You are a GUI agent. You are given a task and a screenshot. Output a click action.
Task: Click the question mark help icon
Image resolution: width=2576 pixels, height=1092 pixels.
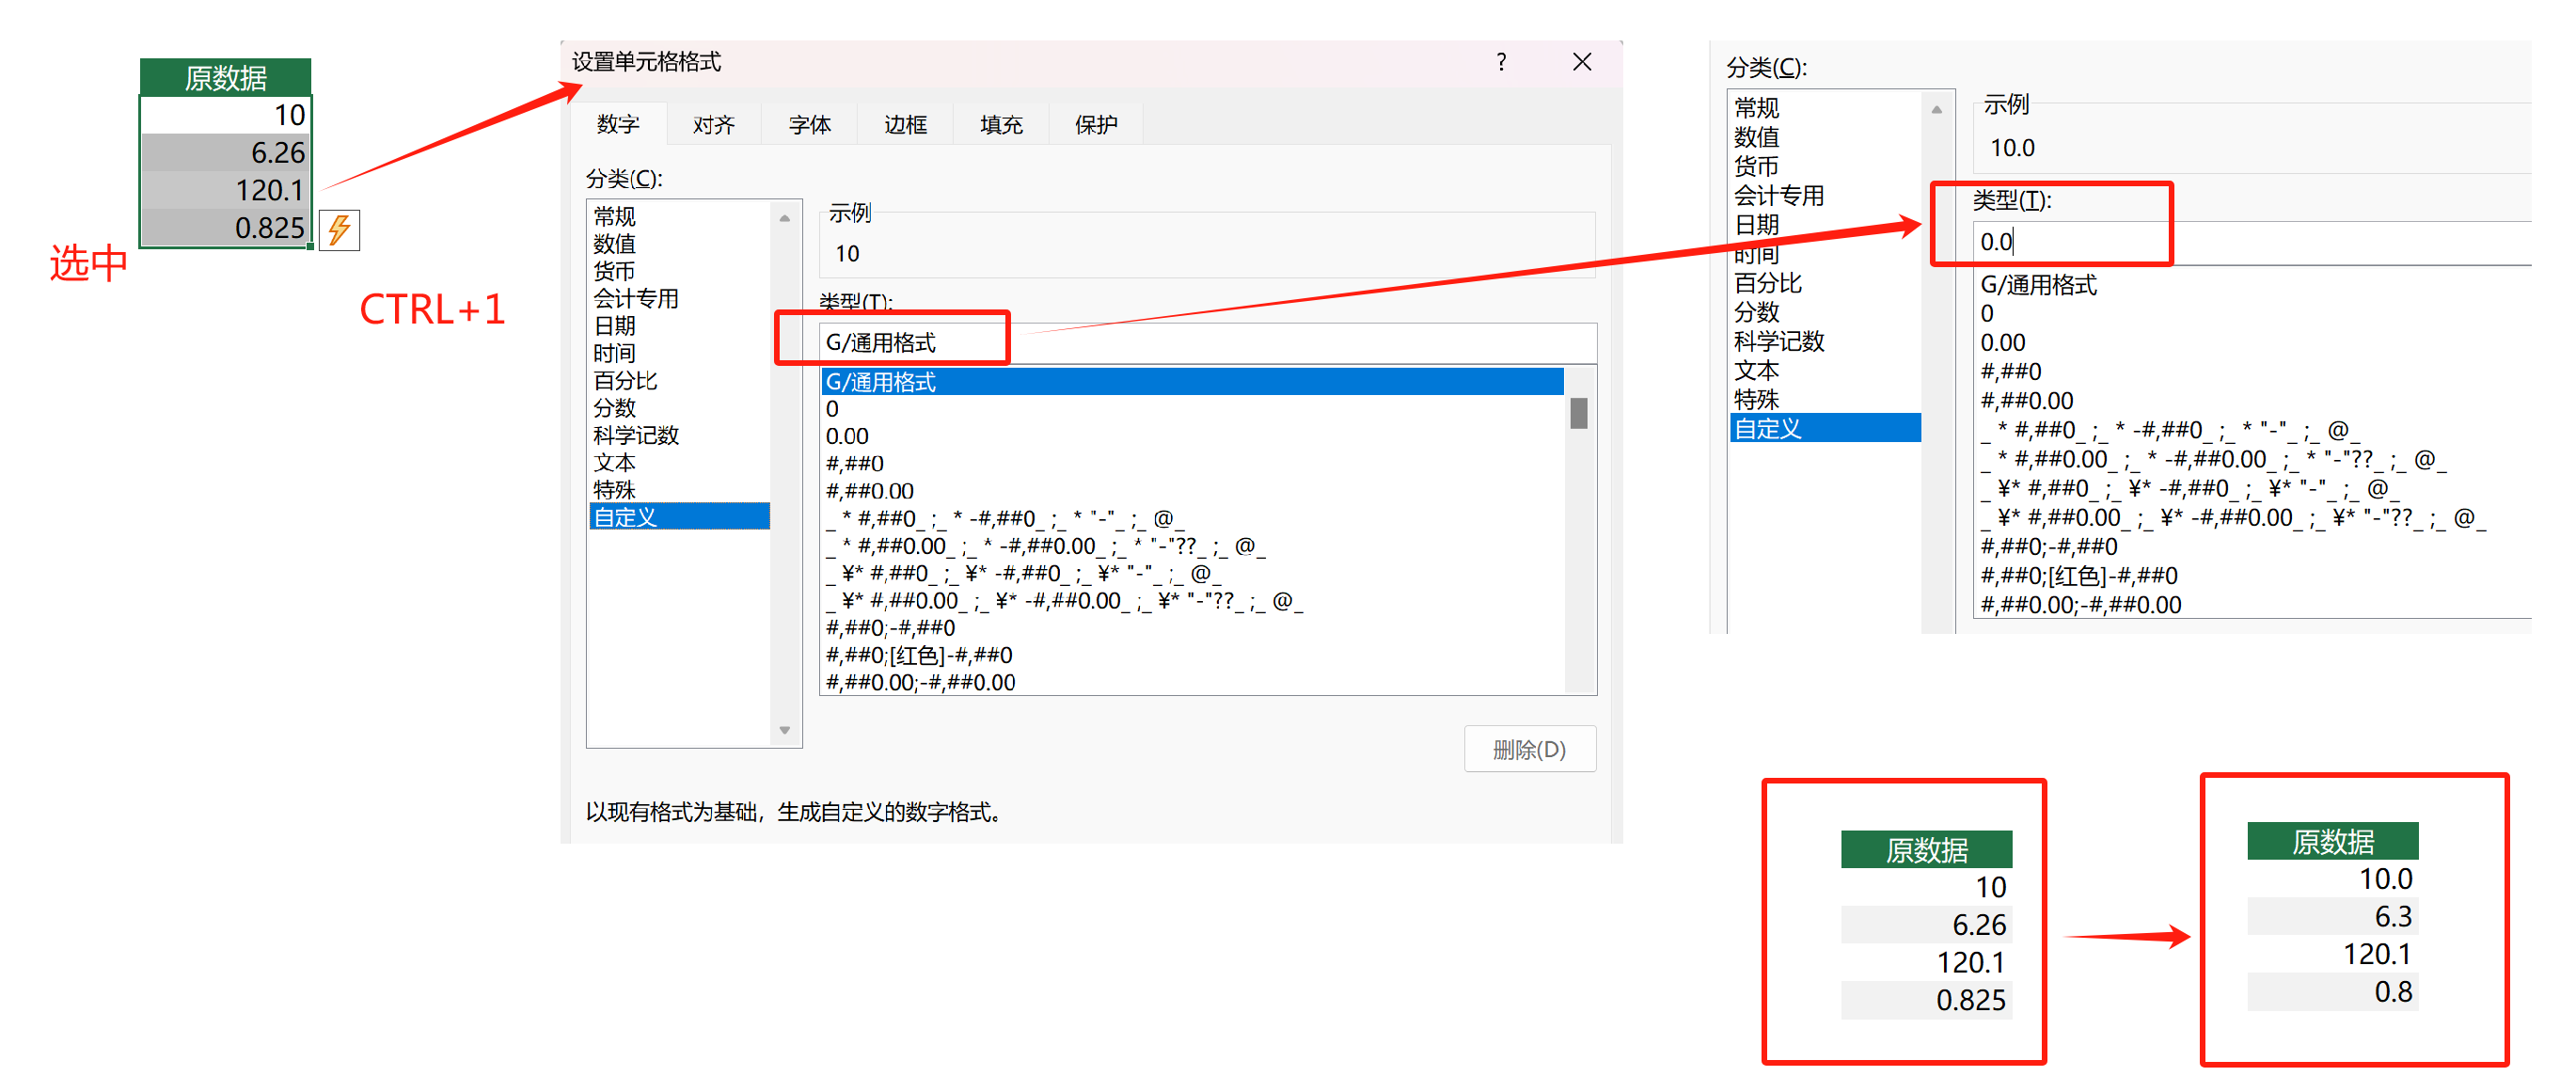pyautogui.click(x=1500, y=62)
